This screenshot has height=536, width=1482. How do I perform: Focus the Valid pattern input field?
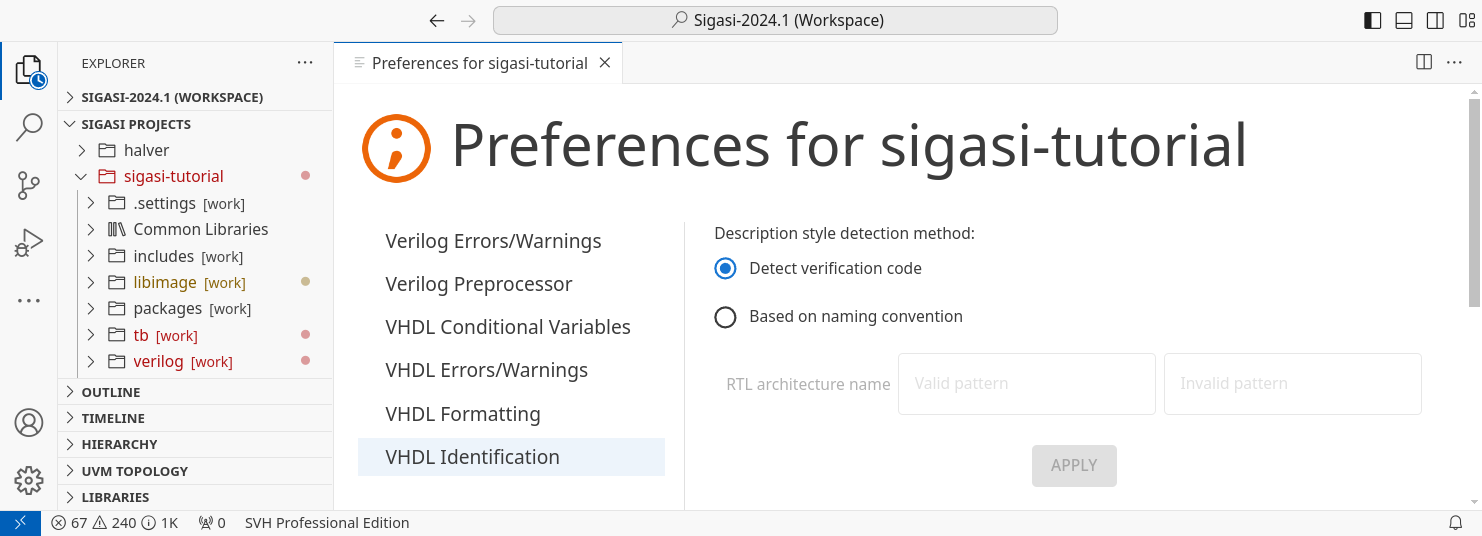tap(1027, 384)
